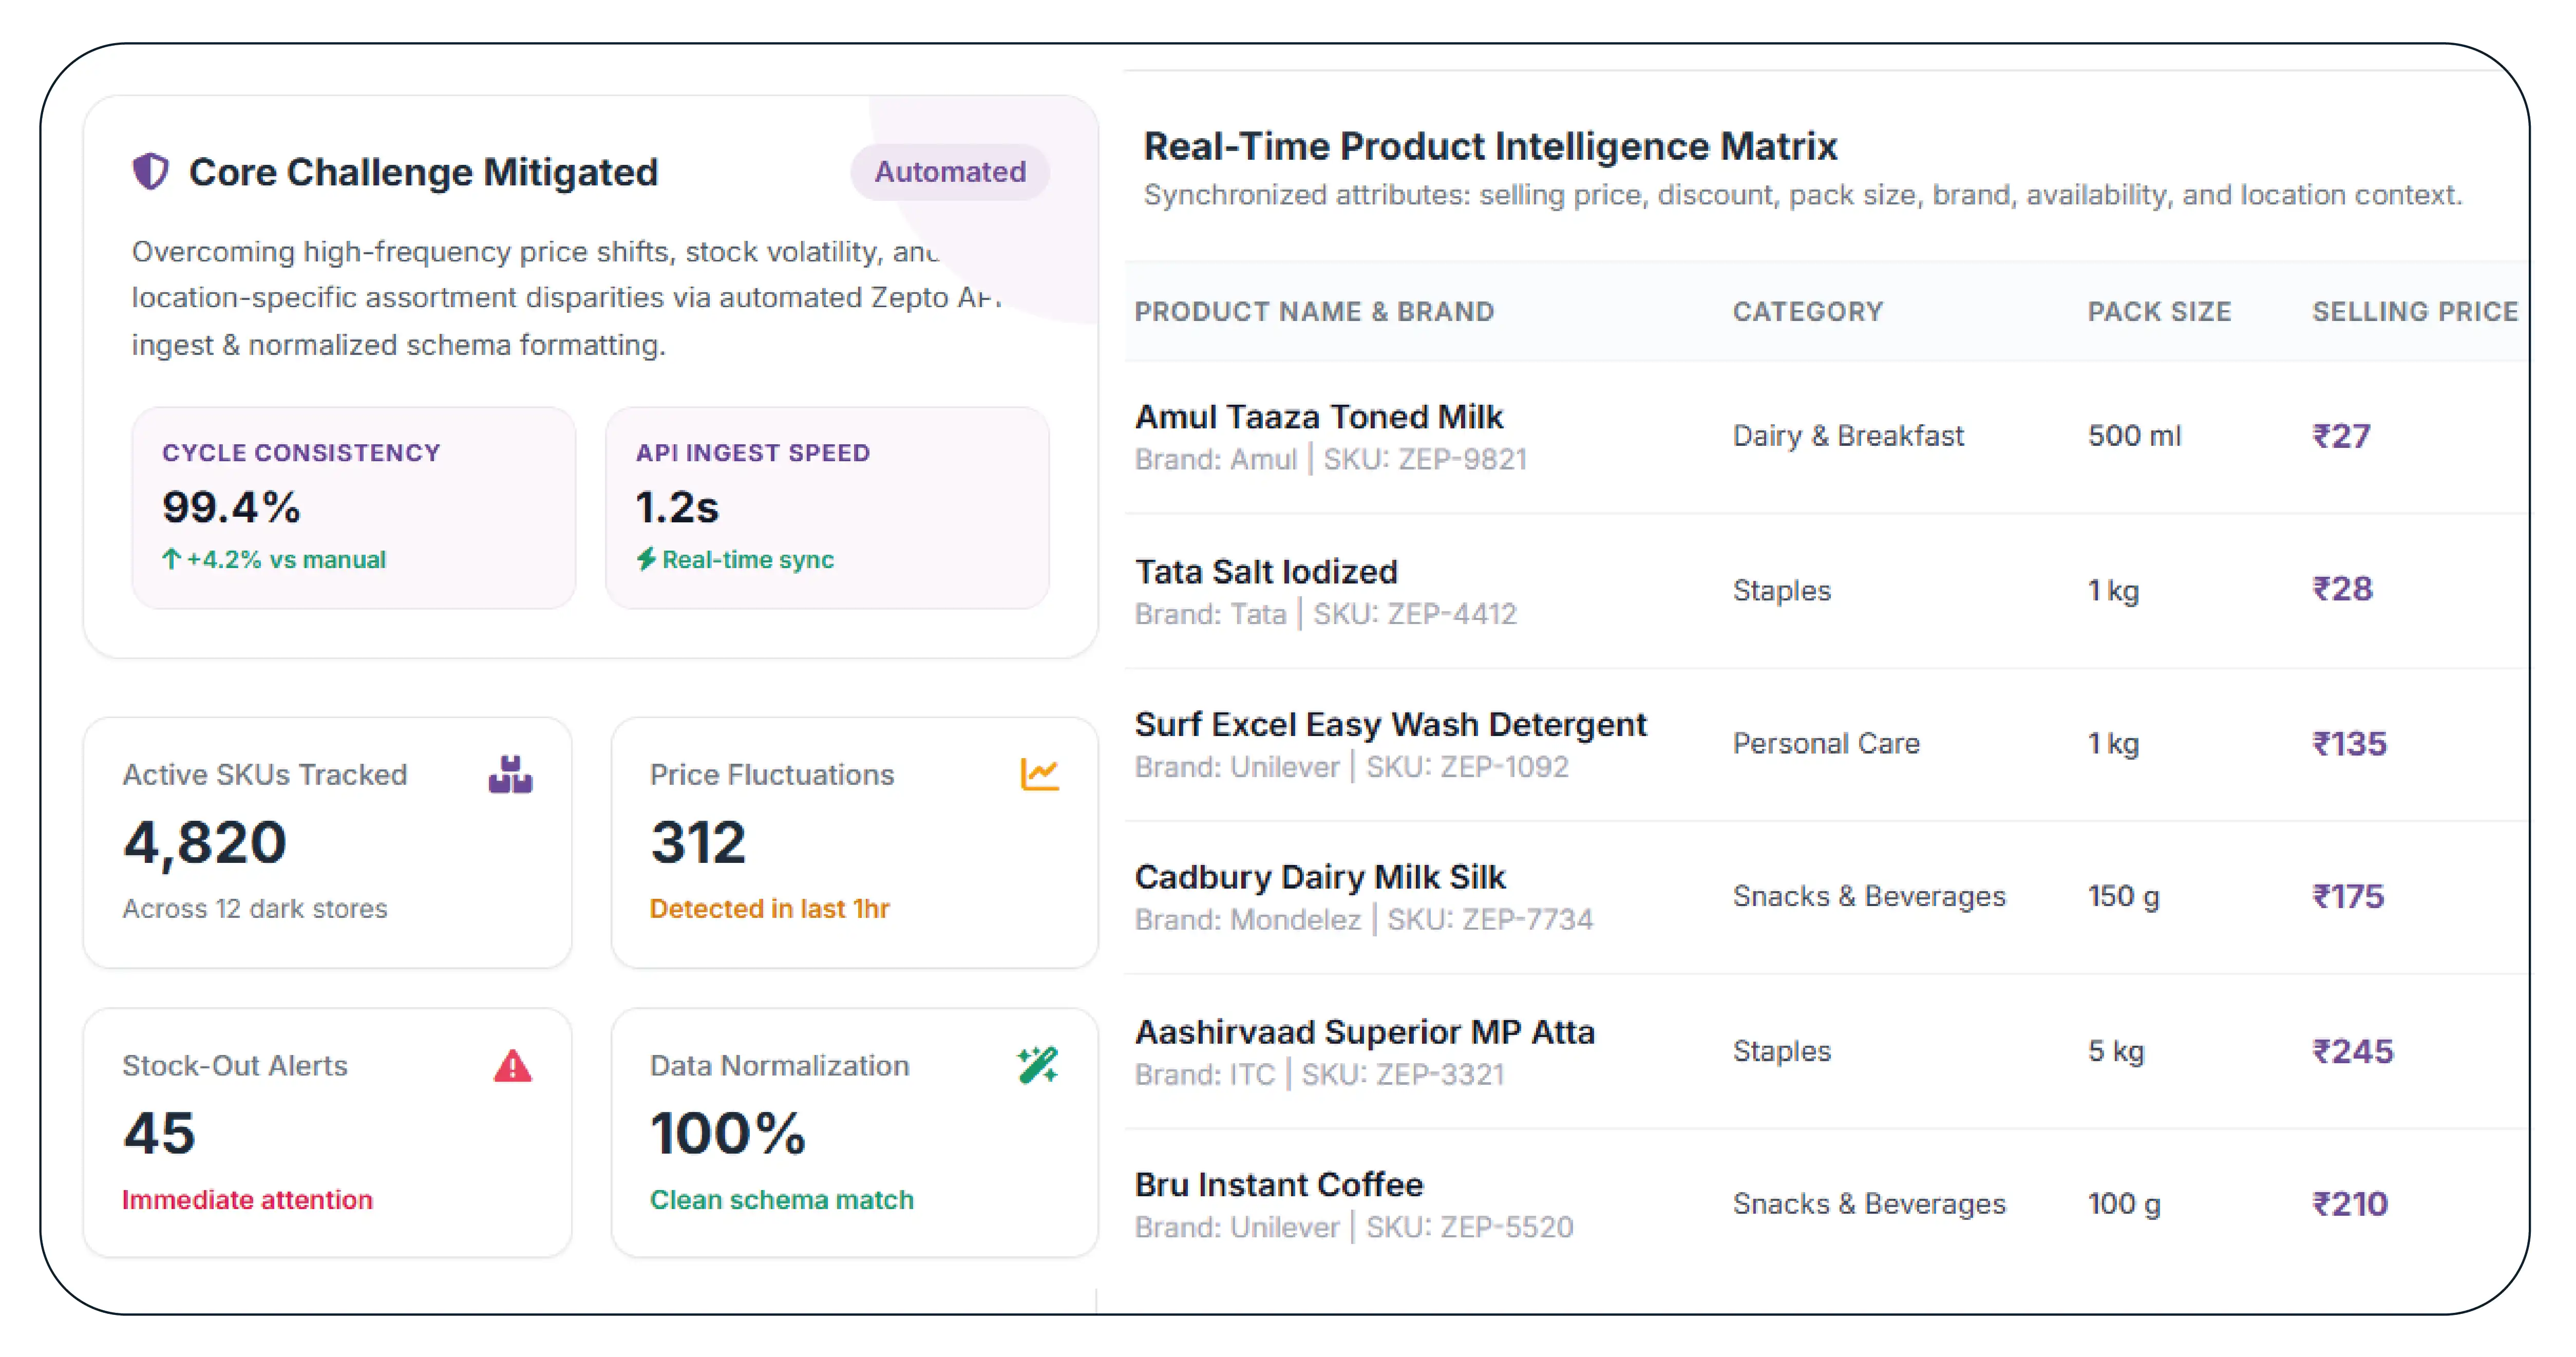
Task: Select the PRODUCT NAME & BRAND column header
Action: (1314, 312)
